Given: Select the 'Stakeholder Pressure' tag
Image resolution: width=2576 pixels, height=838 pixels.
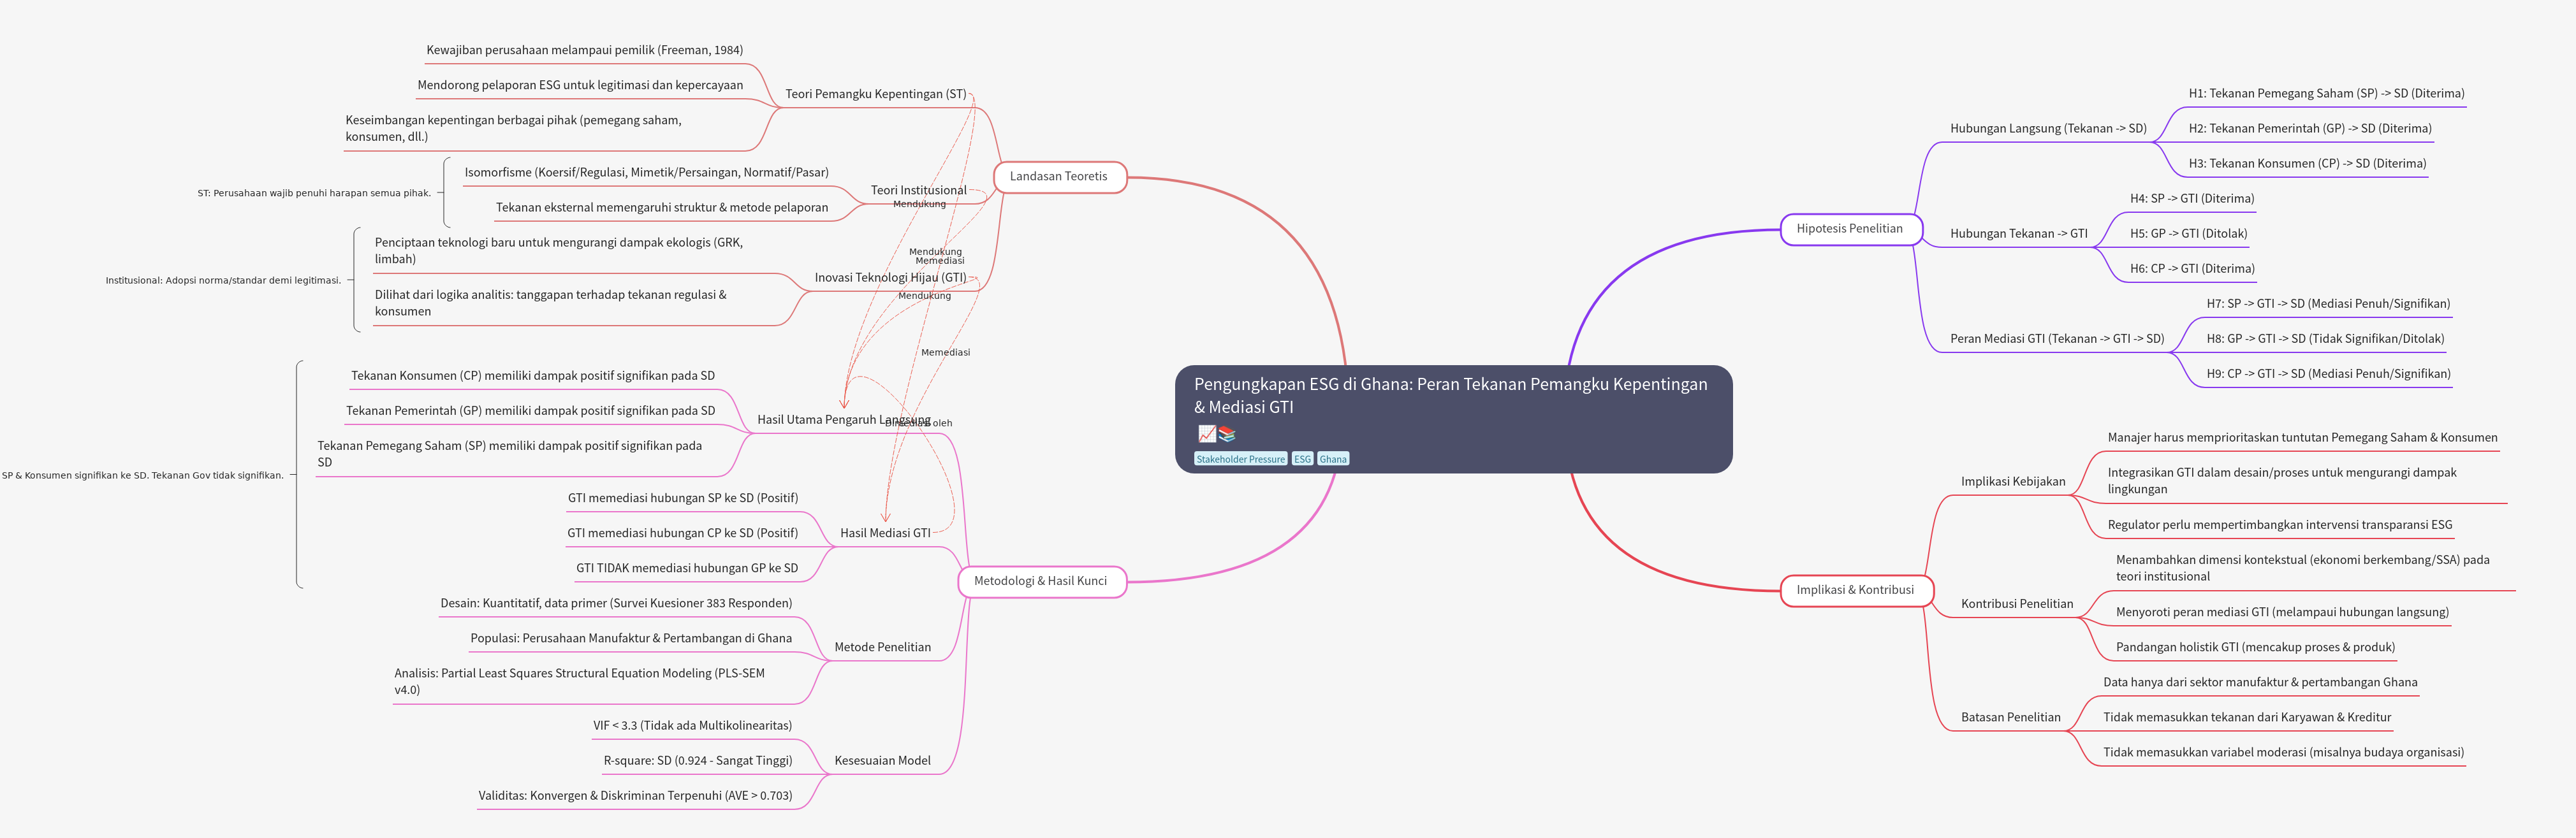Looking at the screenshot, I should click(x=1240, y=459).
